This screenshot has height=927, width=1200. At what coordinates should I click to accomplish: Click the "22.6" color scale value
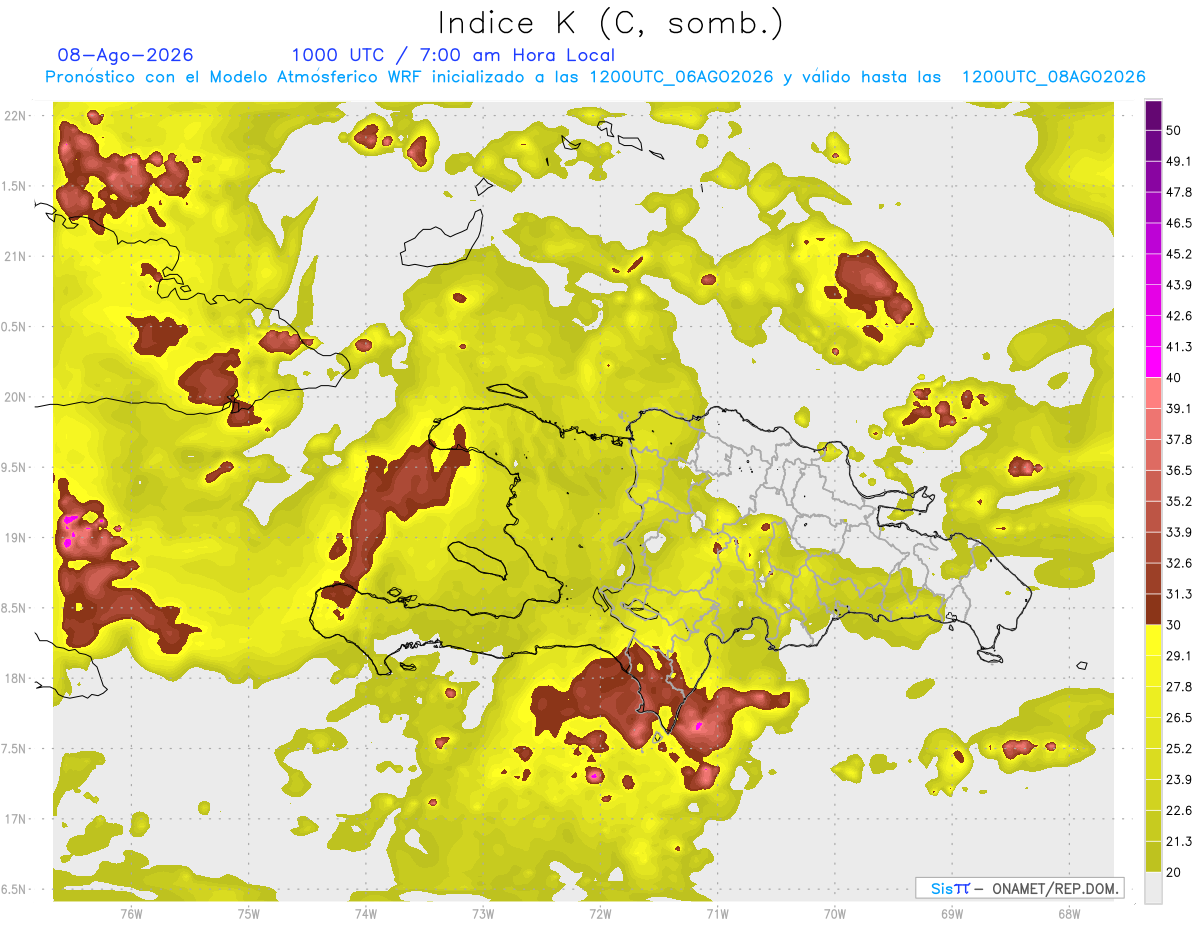coord(1178,811)
